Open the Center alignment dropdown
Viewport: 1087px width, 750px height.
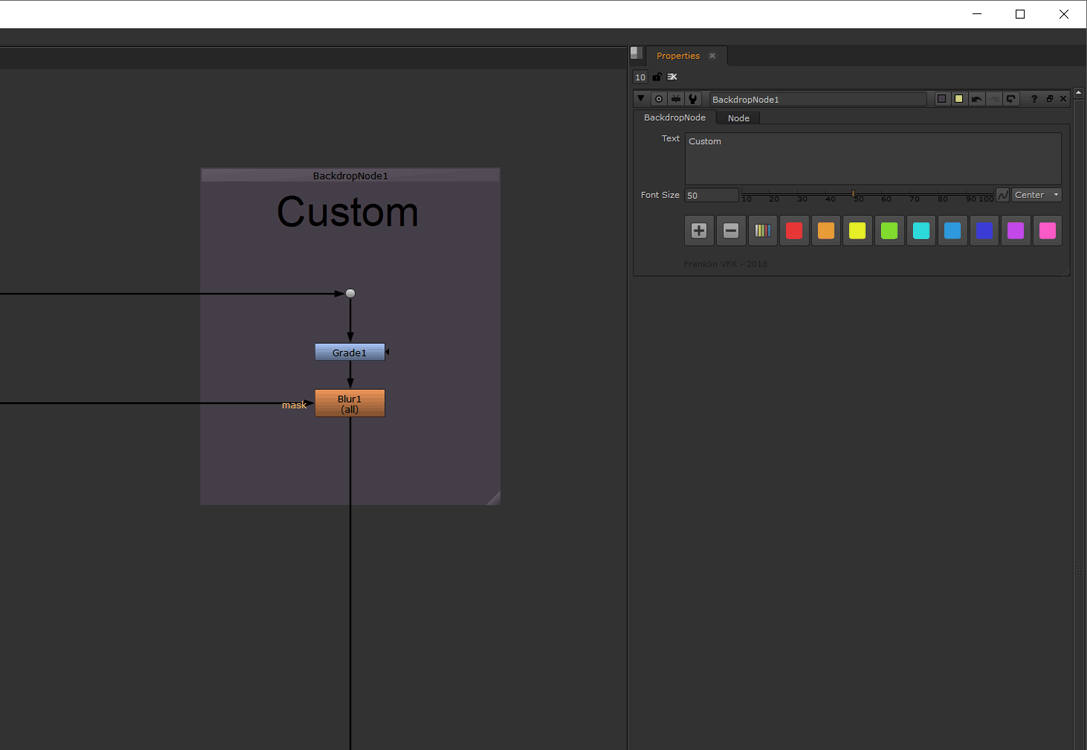tap(1036, 195)
